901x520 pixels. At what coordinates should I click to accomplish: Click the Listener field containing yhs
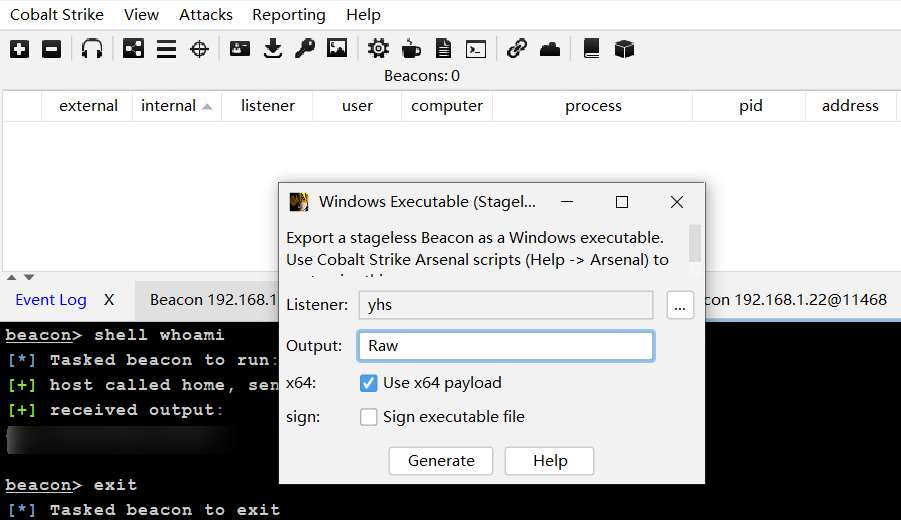pyautogui.click(x=506, y=305)
